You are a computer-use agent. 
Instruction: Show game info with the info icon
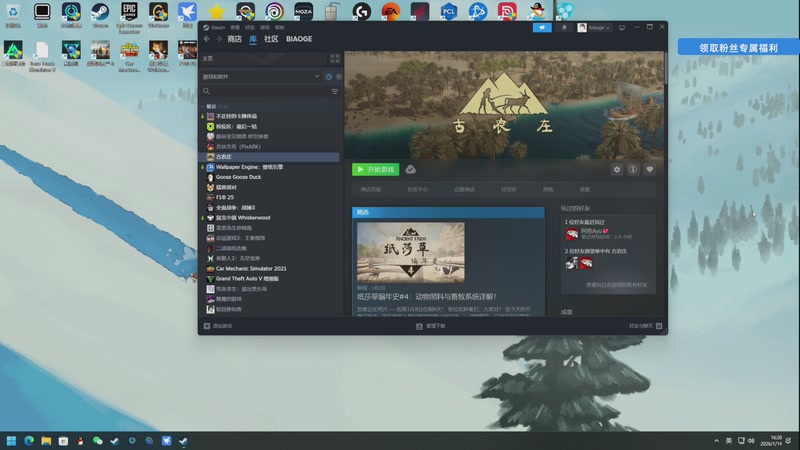tap(633, 169)
